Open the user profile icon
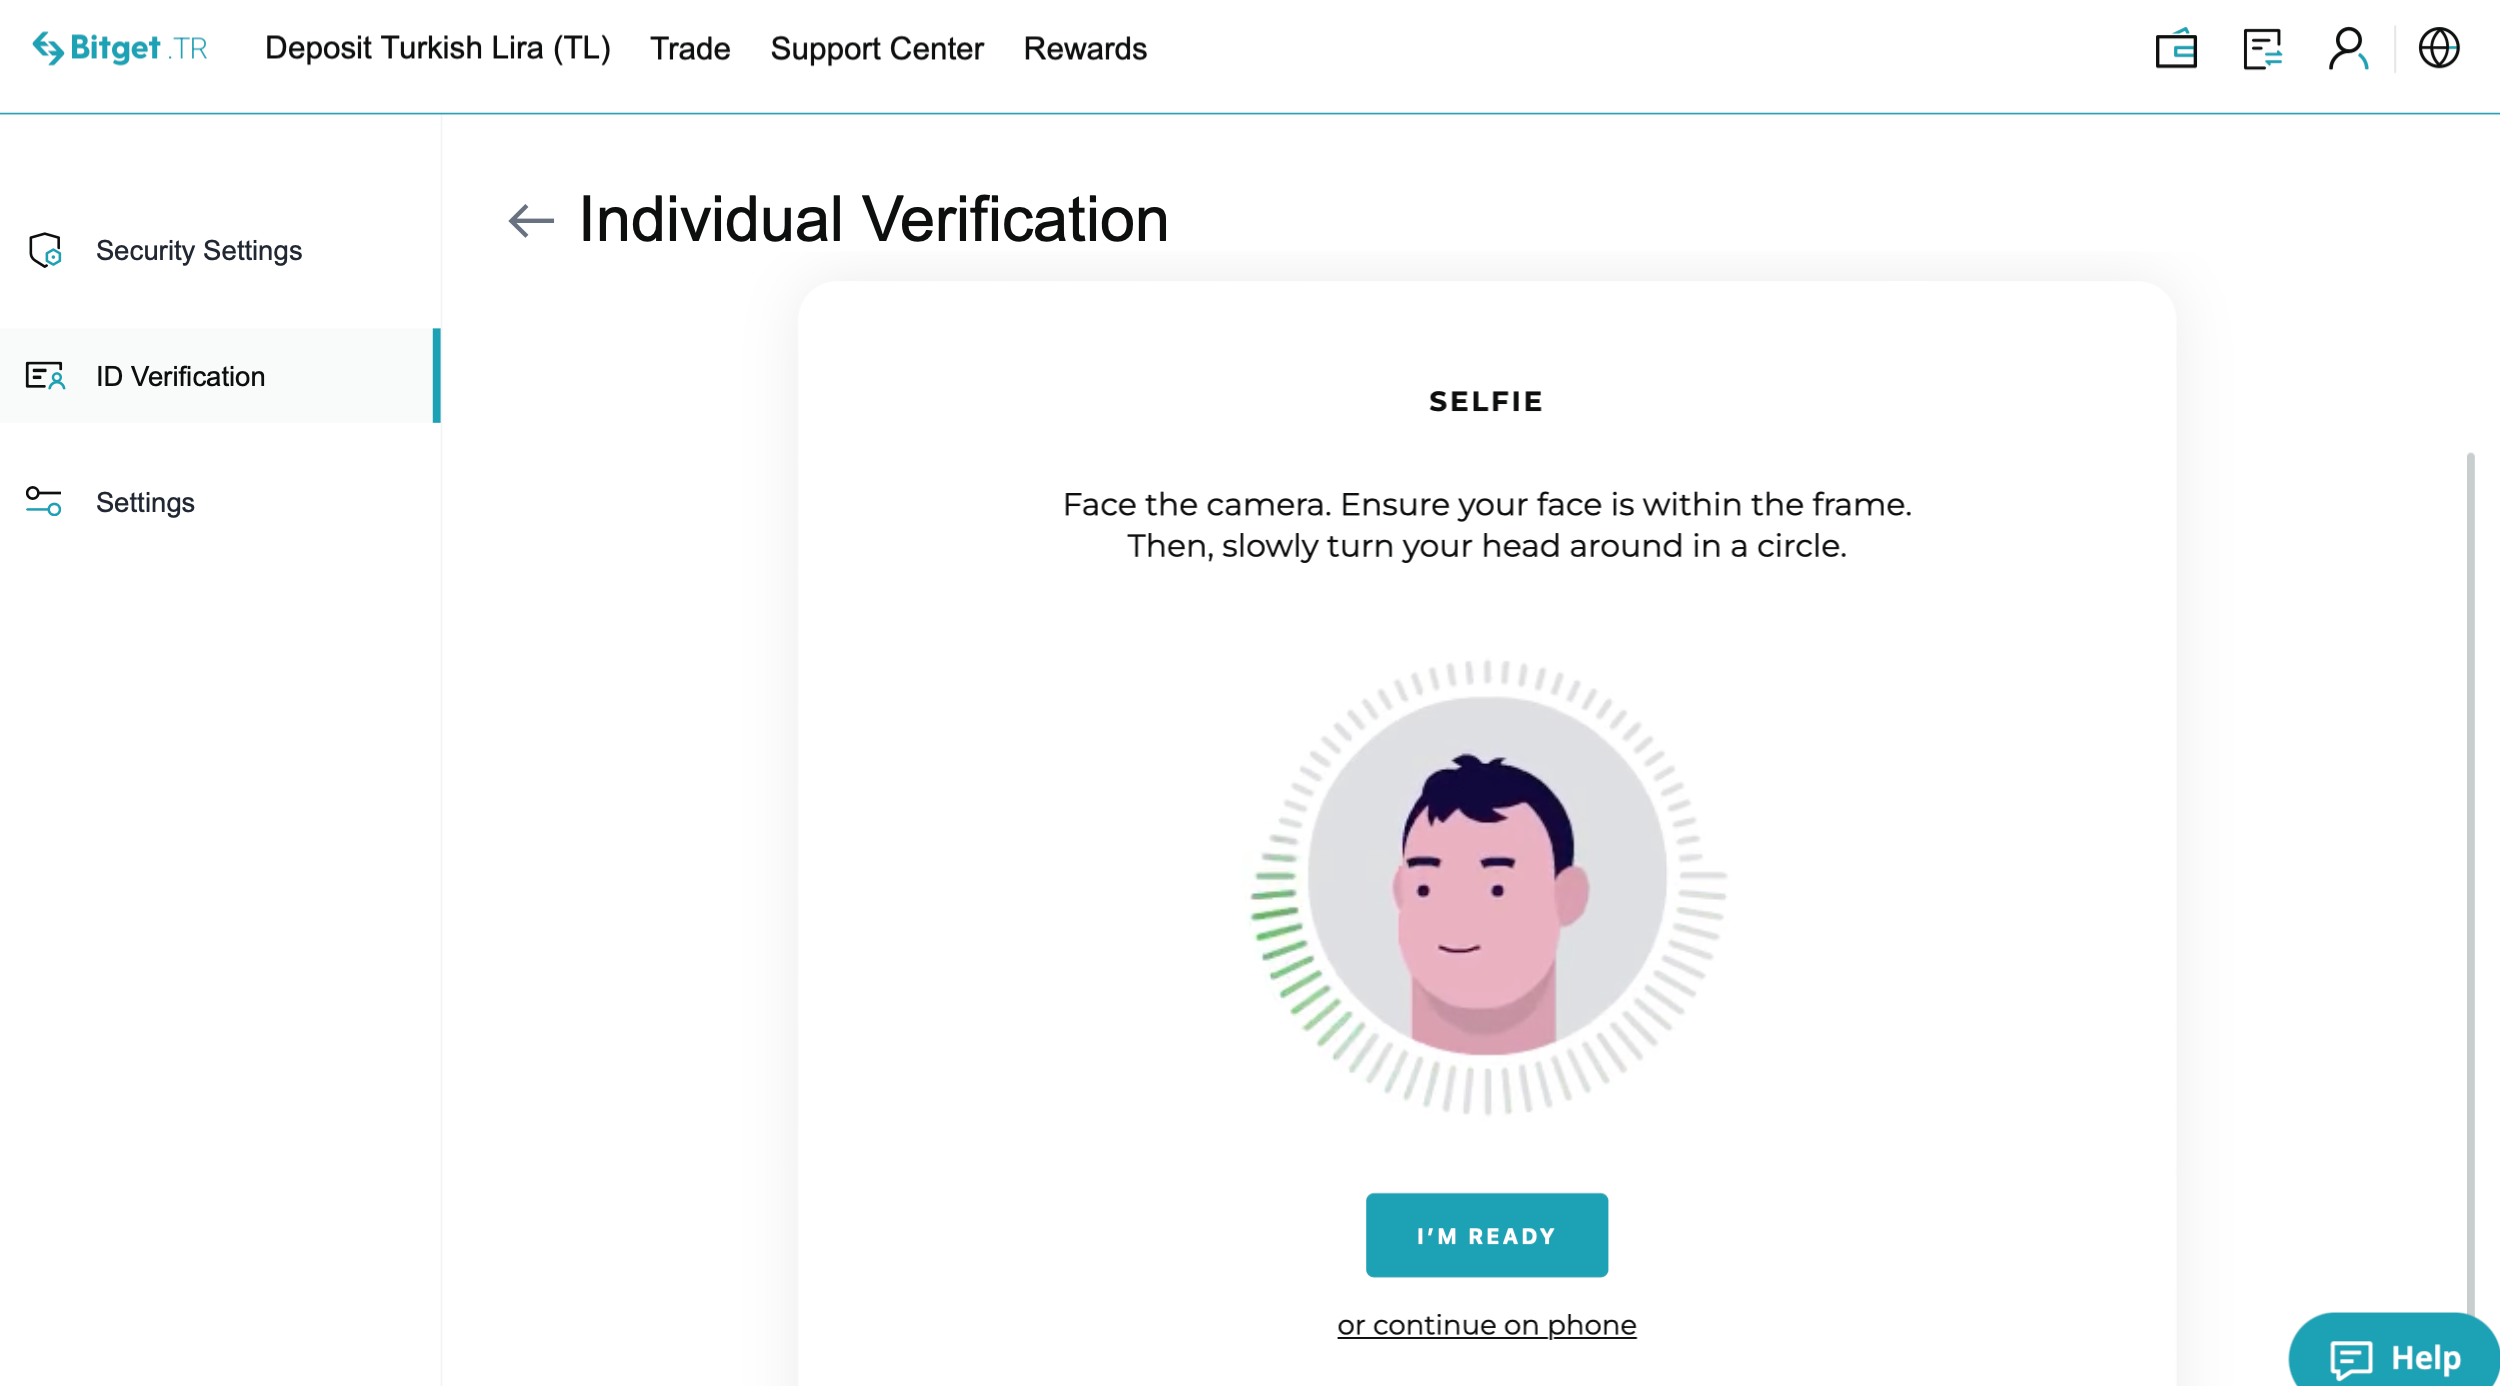The image size is (2500, 1386). pyautogui.click(x=2348, y=48)
